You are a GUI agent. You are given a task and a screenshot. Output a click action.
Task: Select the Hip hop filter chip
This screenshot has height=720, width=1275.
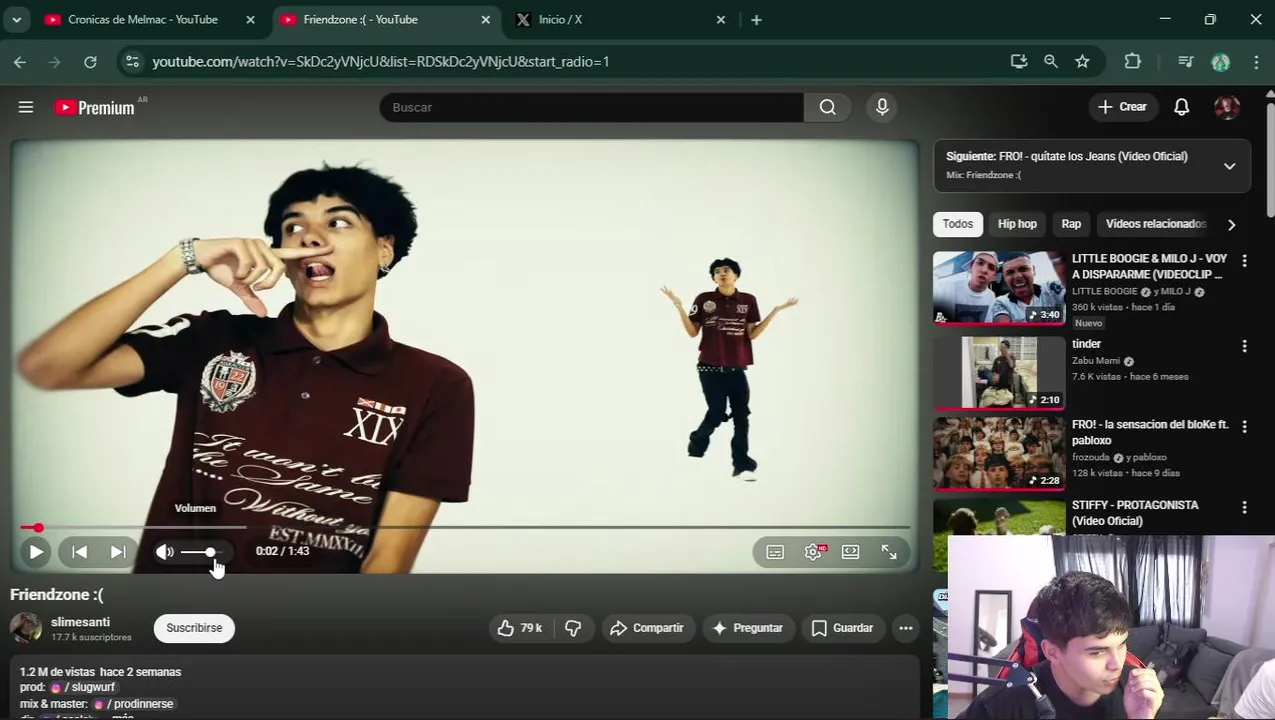pos(1017,224)
